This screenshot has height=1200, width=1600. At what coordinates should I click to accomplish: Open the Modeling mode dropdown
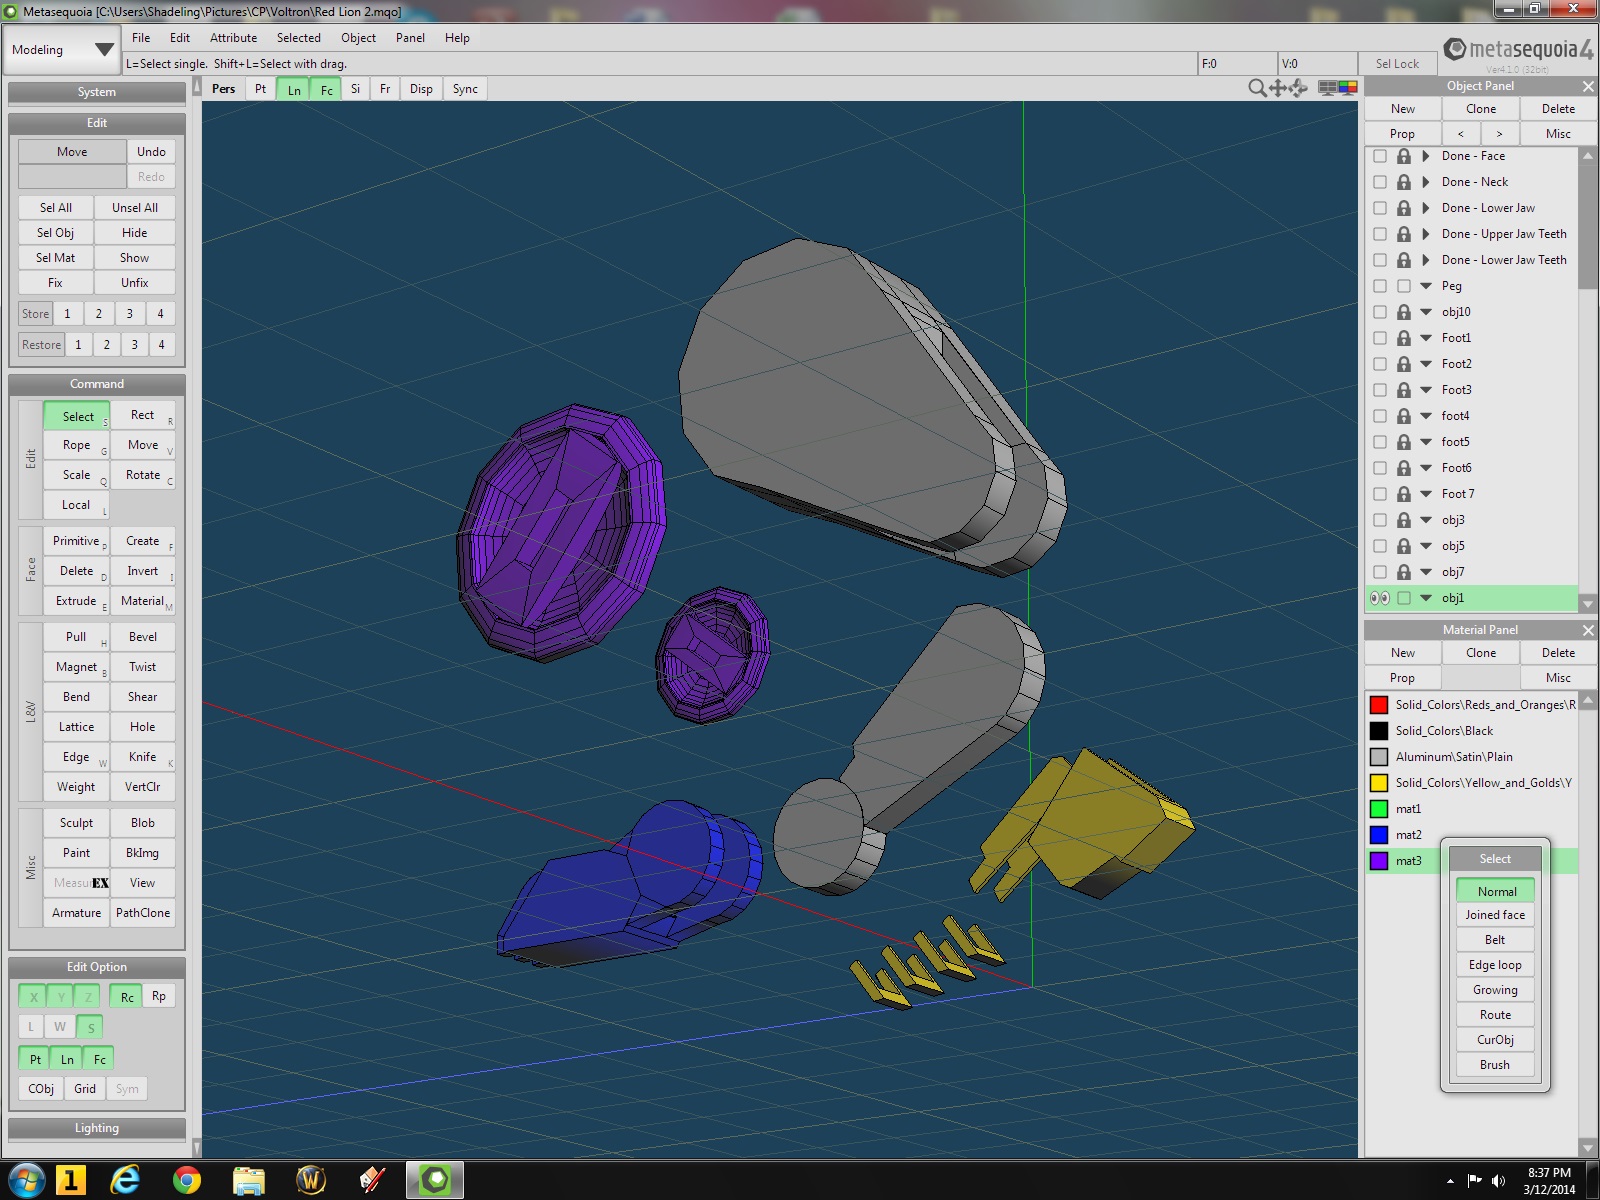(x=63, y=50)
